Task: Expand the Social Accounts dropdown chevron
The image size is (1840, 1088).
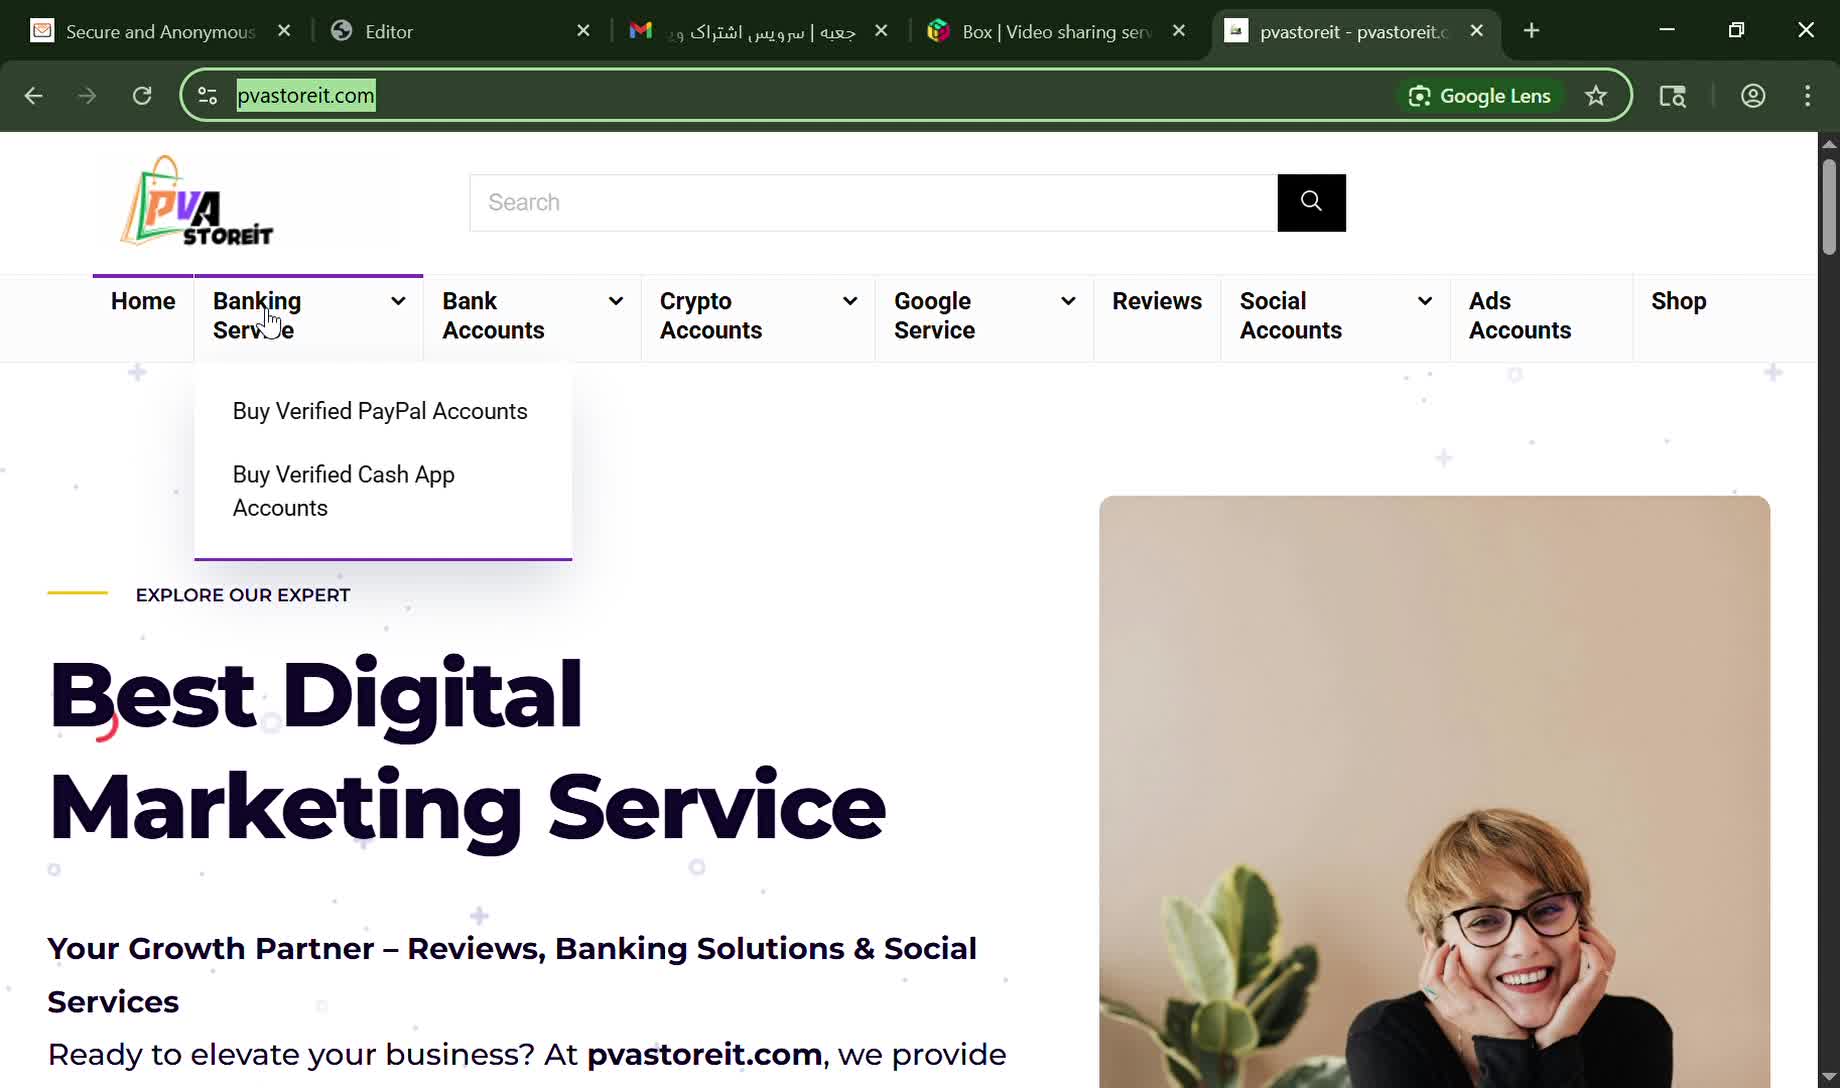Action: 1425,301
